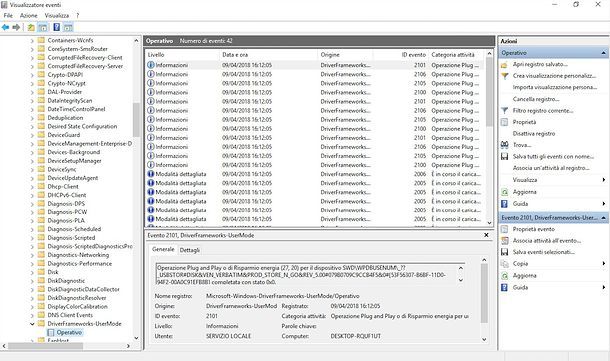
Task: Switch to the Dettagli tab
Action: 189,250
